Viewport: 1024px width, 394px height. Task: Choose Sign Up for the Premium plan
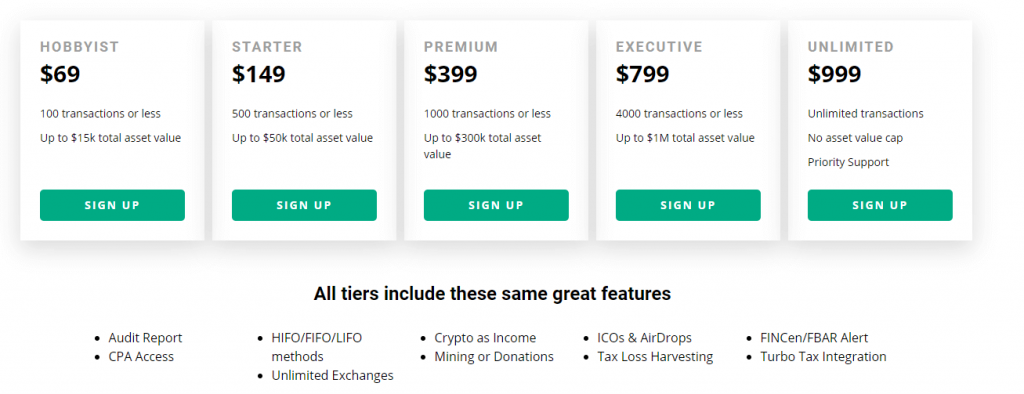496,205
